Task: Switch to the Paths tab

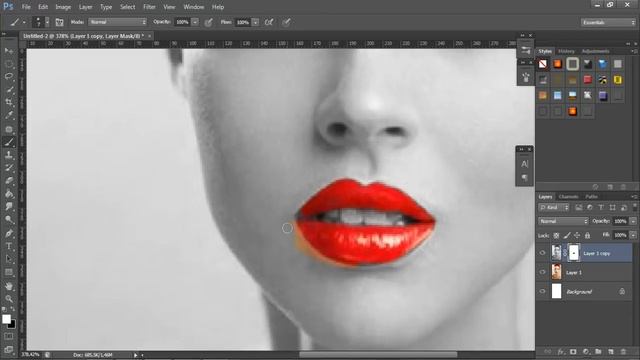Action: [x=591, y=197]
